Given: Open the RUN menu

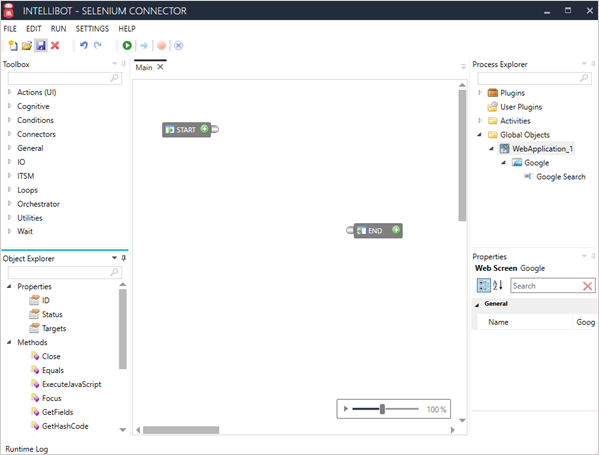Looking at the screenshot, I should (x=58, y=29).
